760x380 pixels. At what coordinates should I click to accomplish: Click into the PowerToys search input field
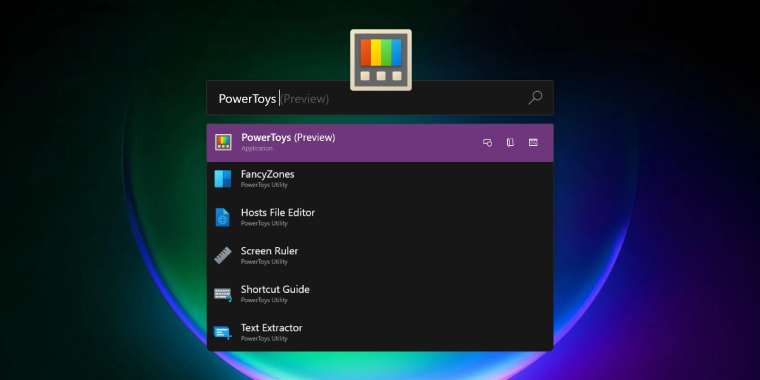point(380,98)
